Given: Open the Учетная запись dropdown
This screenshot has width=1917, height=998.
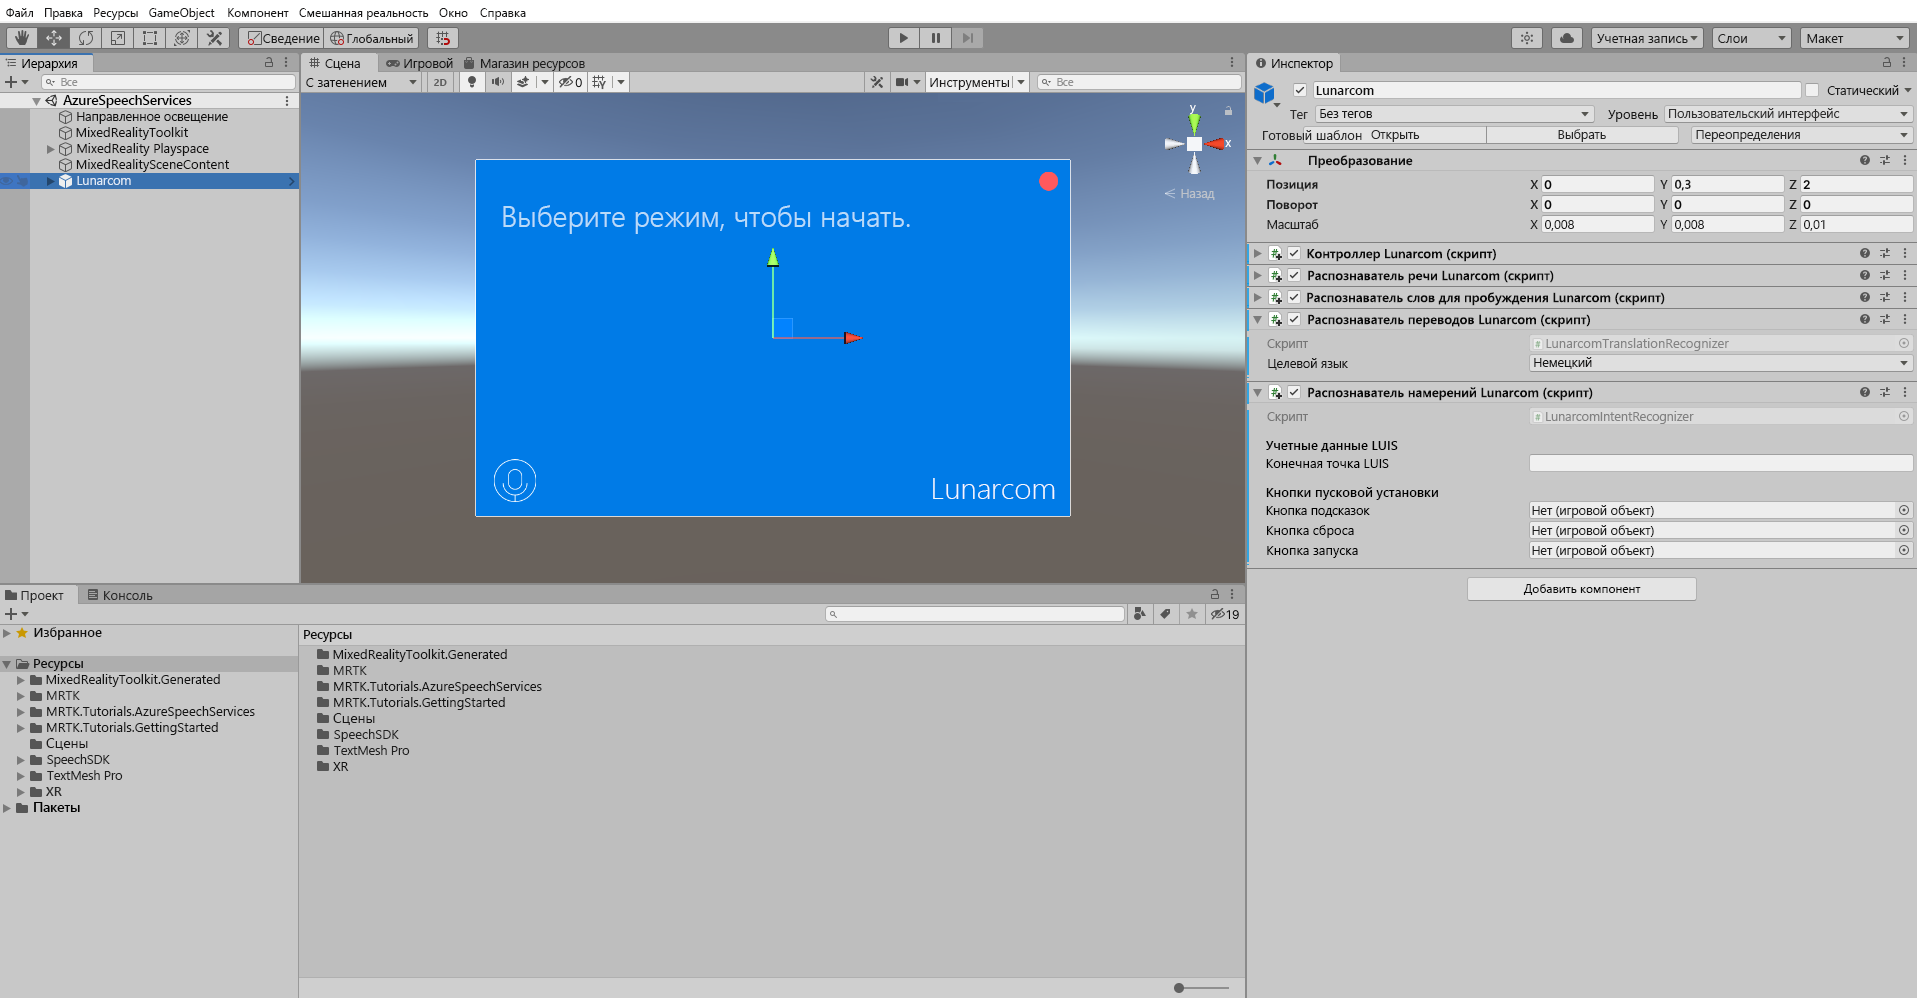Looking at the screenshot, I should 1647,38.
